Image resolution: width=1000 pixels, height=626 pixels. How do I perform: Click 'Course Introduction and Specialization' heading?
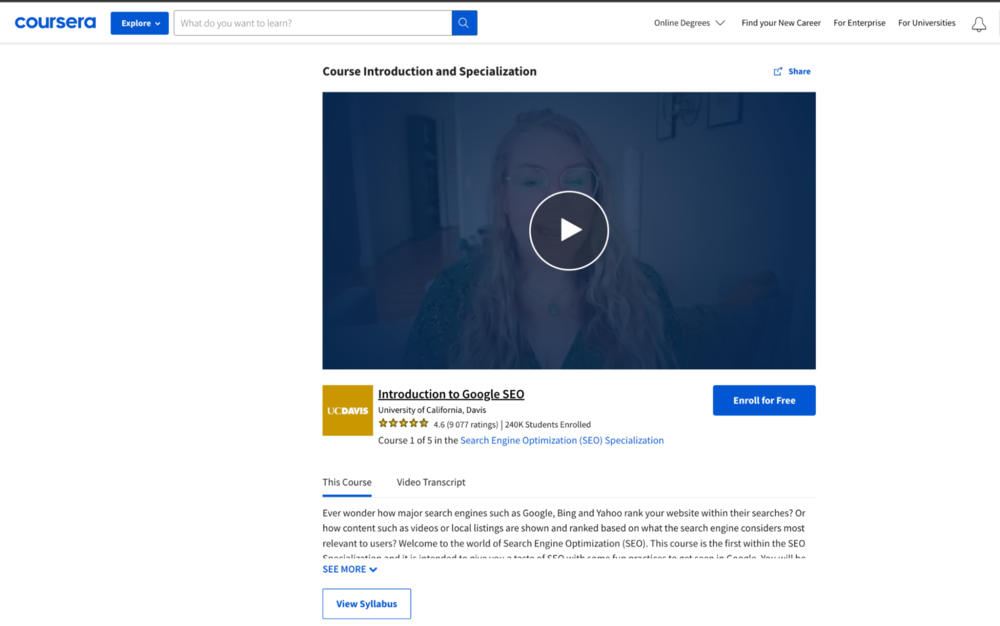pos(429,71)
